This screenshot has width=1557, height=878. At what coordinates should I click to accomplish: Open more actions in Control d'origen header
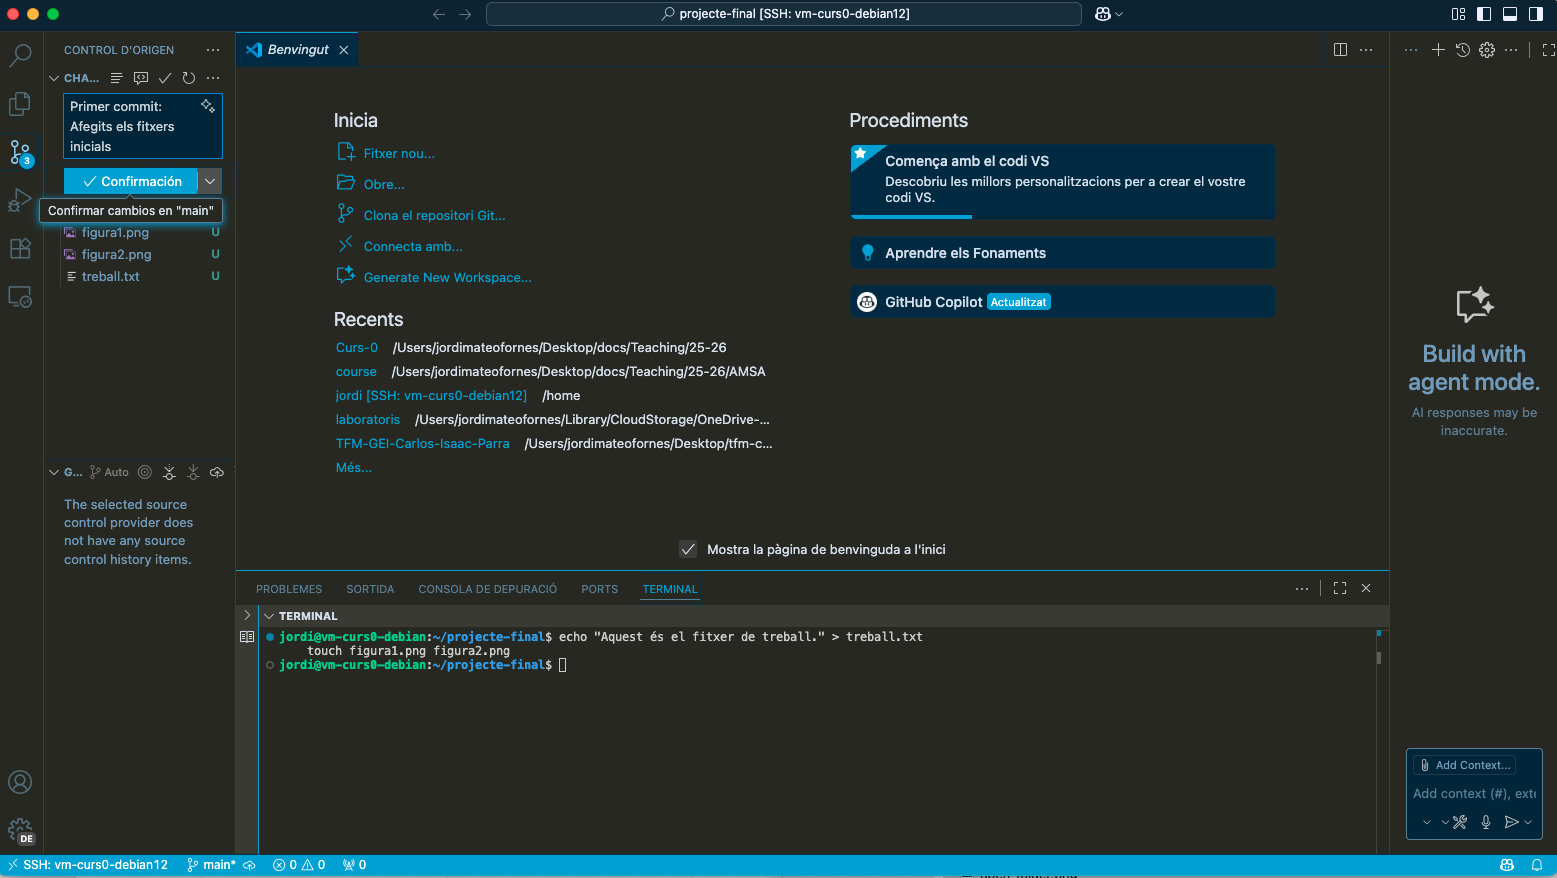(x=213, y=50)
